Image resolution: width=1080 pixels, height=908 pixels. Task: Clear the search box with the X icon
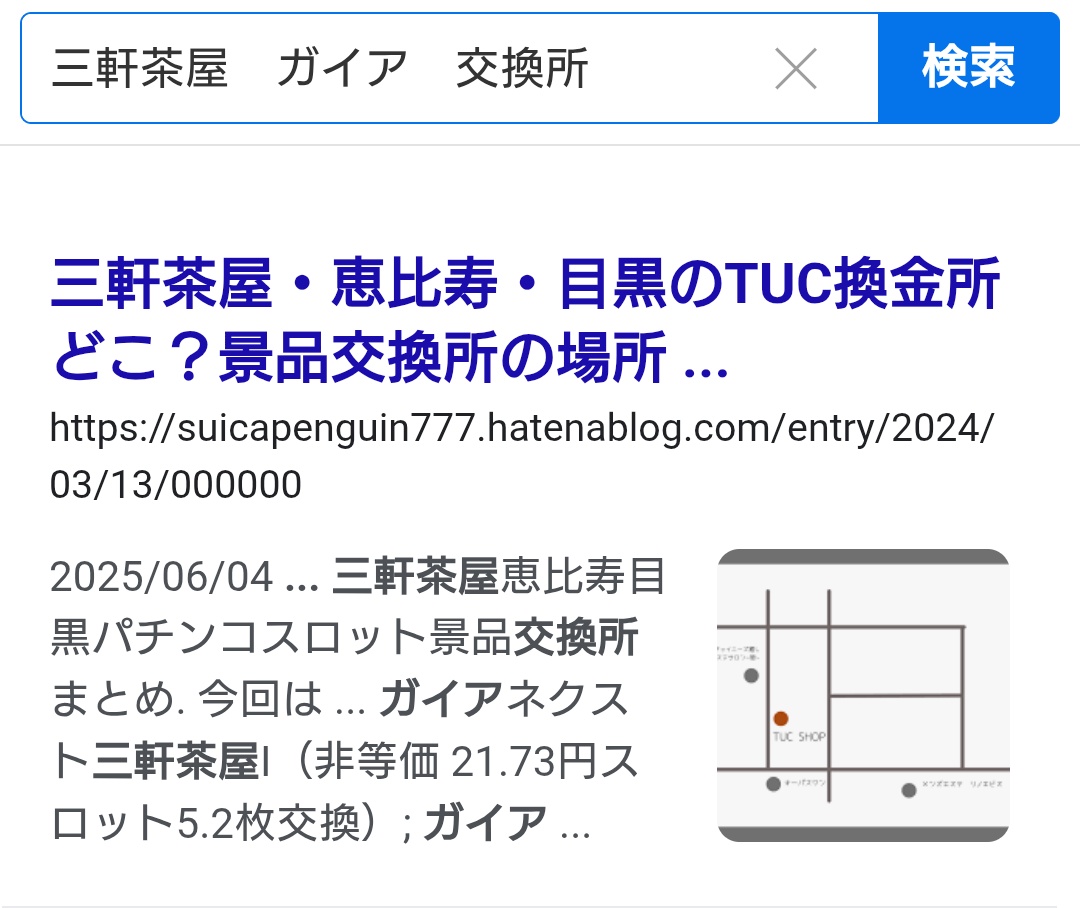point(796,68)
